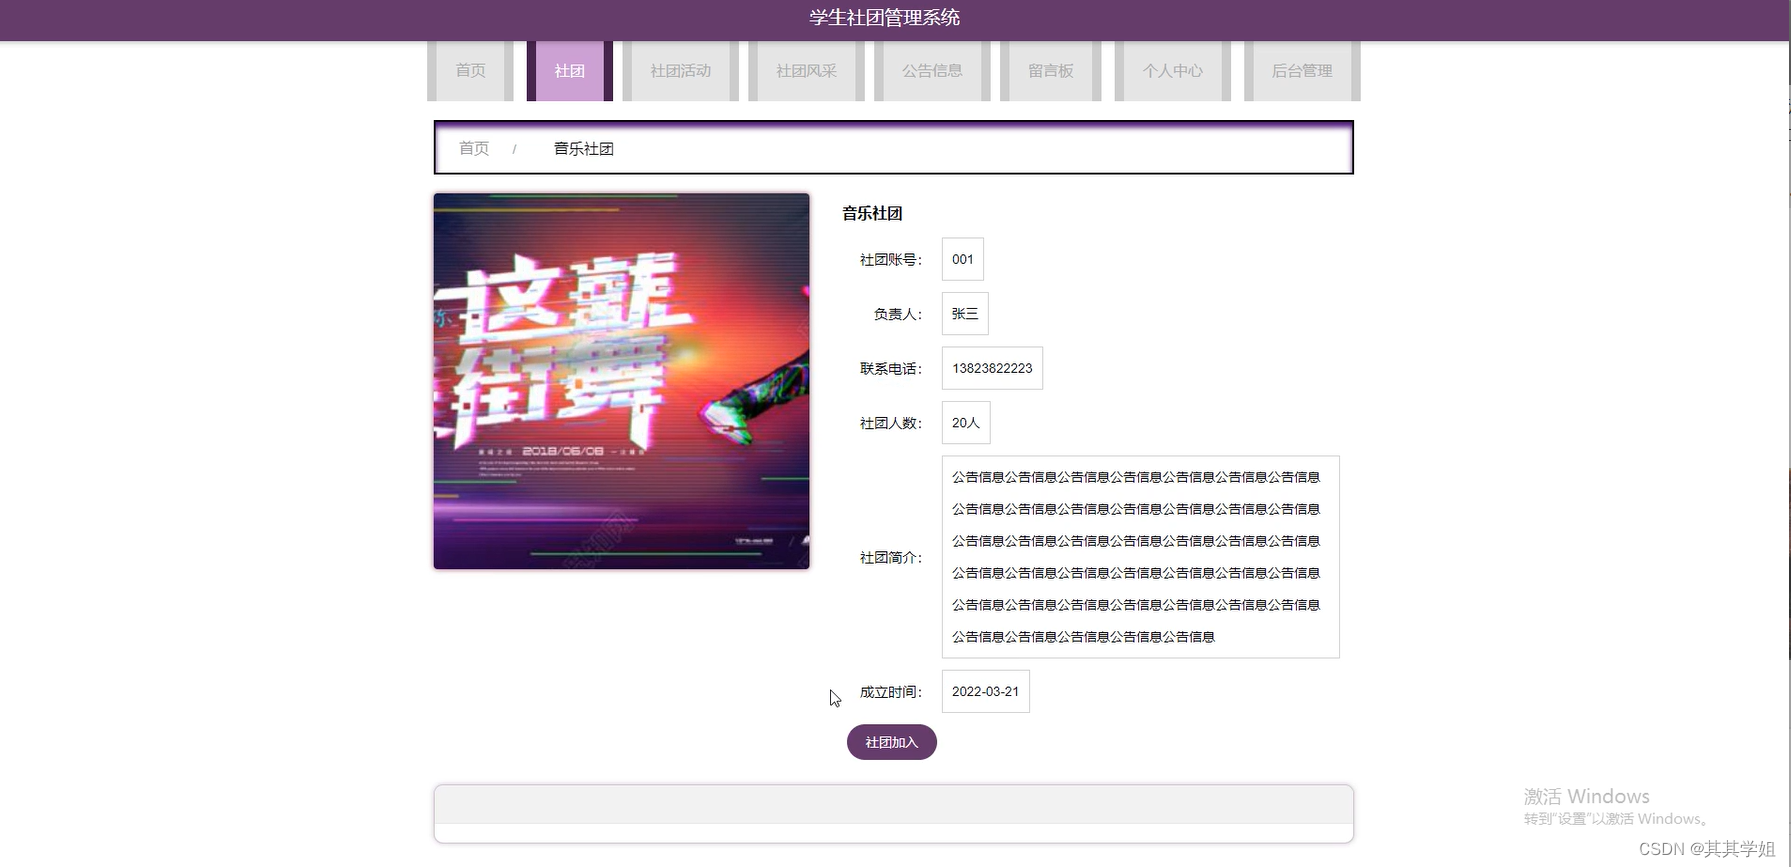This screenshot has height=867, width=1791.
Task: Open the 社团风采 tab
Action: pos(807,71)
